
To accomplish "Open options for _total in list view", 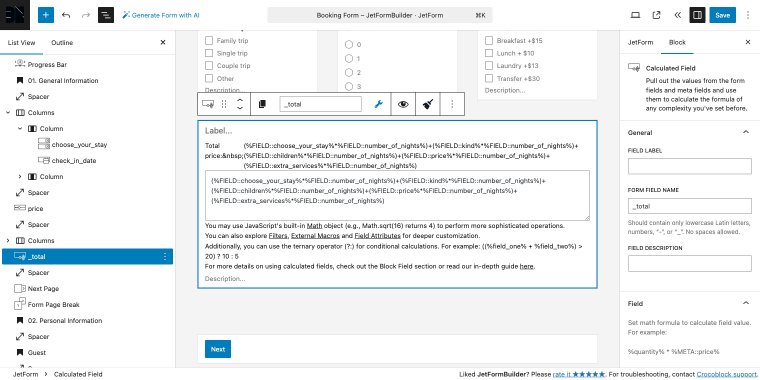I will tap(165, 256).
